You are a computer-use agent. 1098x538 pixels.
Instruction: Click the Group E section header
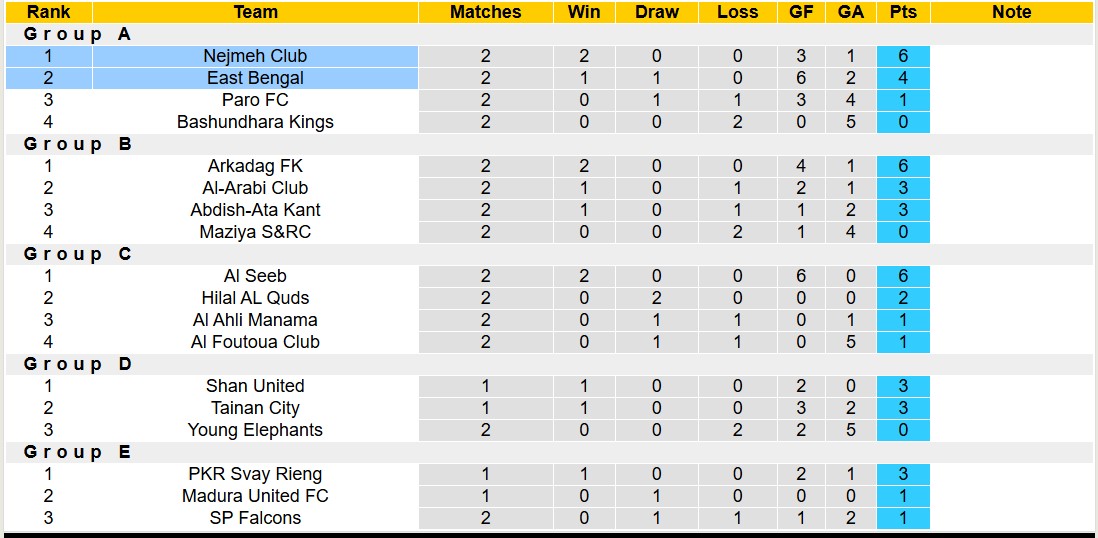78,452
